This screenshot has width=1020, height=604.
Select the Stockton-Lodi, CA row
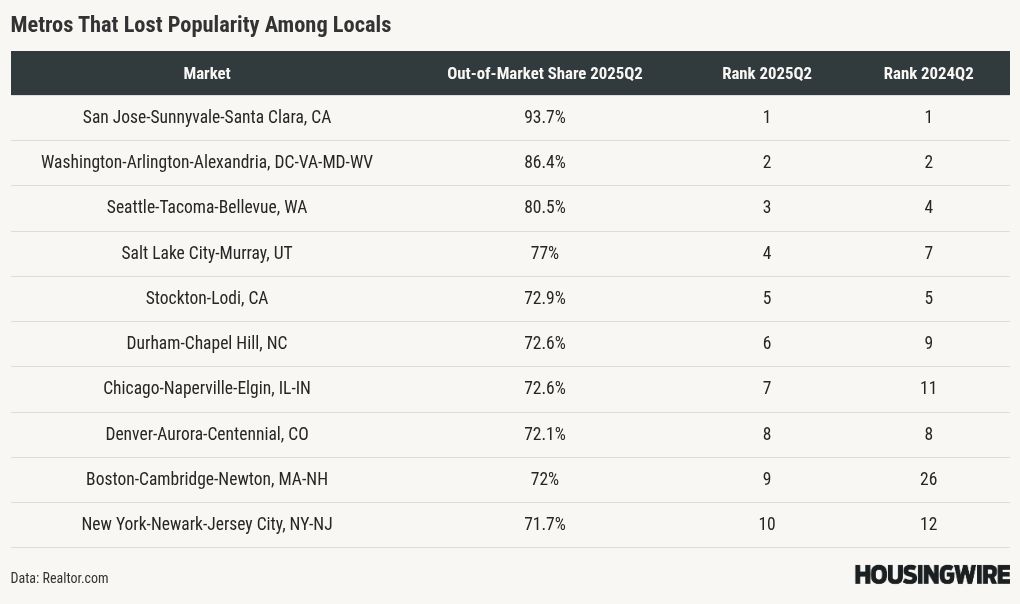(x=207, y=298)
